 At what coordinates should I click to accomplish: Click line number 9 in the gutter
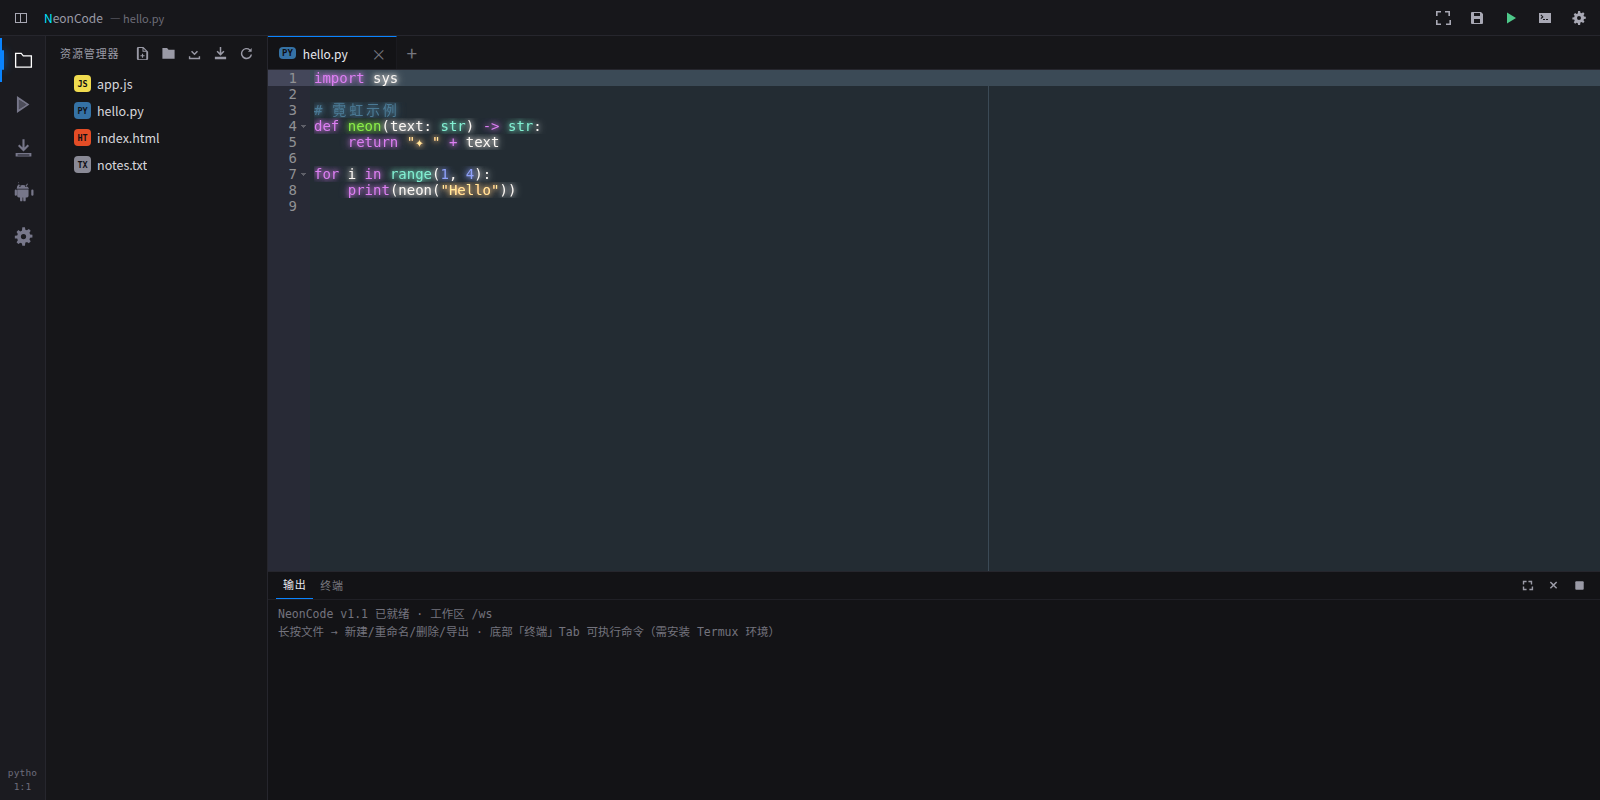click(292, 206)
